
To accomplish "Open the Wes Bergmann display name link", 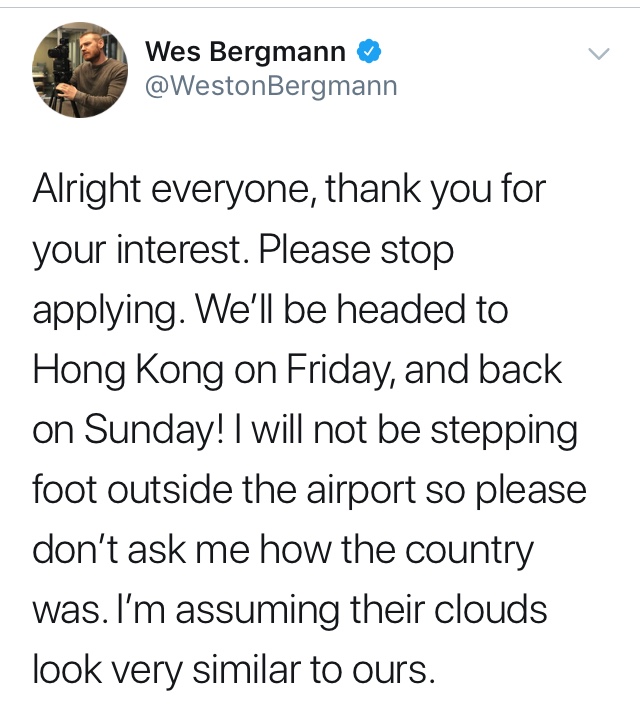I will [245, 51].
